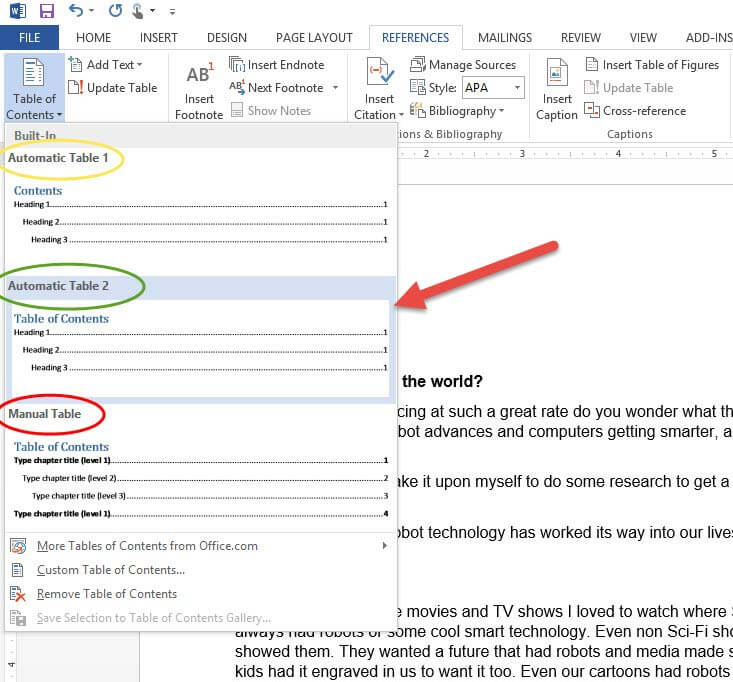Open touch mode dropdown arrow
This screenshot has height=682, width=733.
152,11
